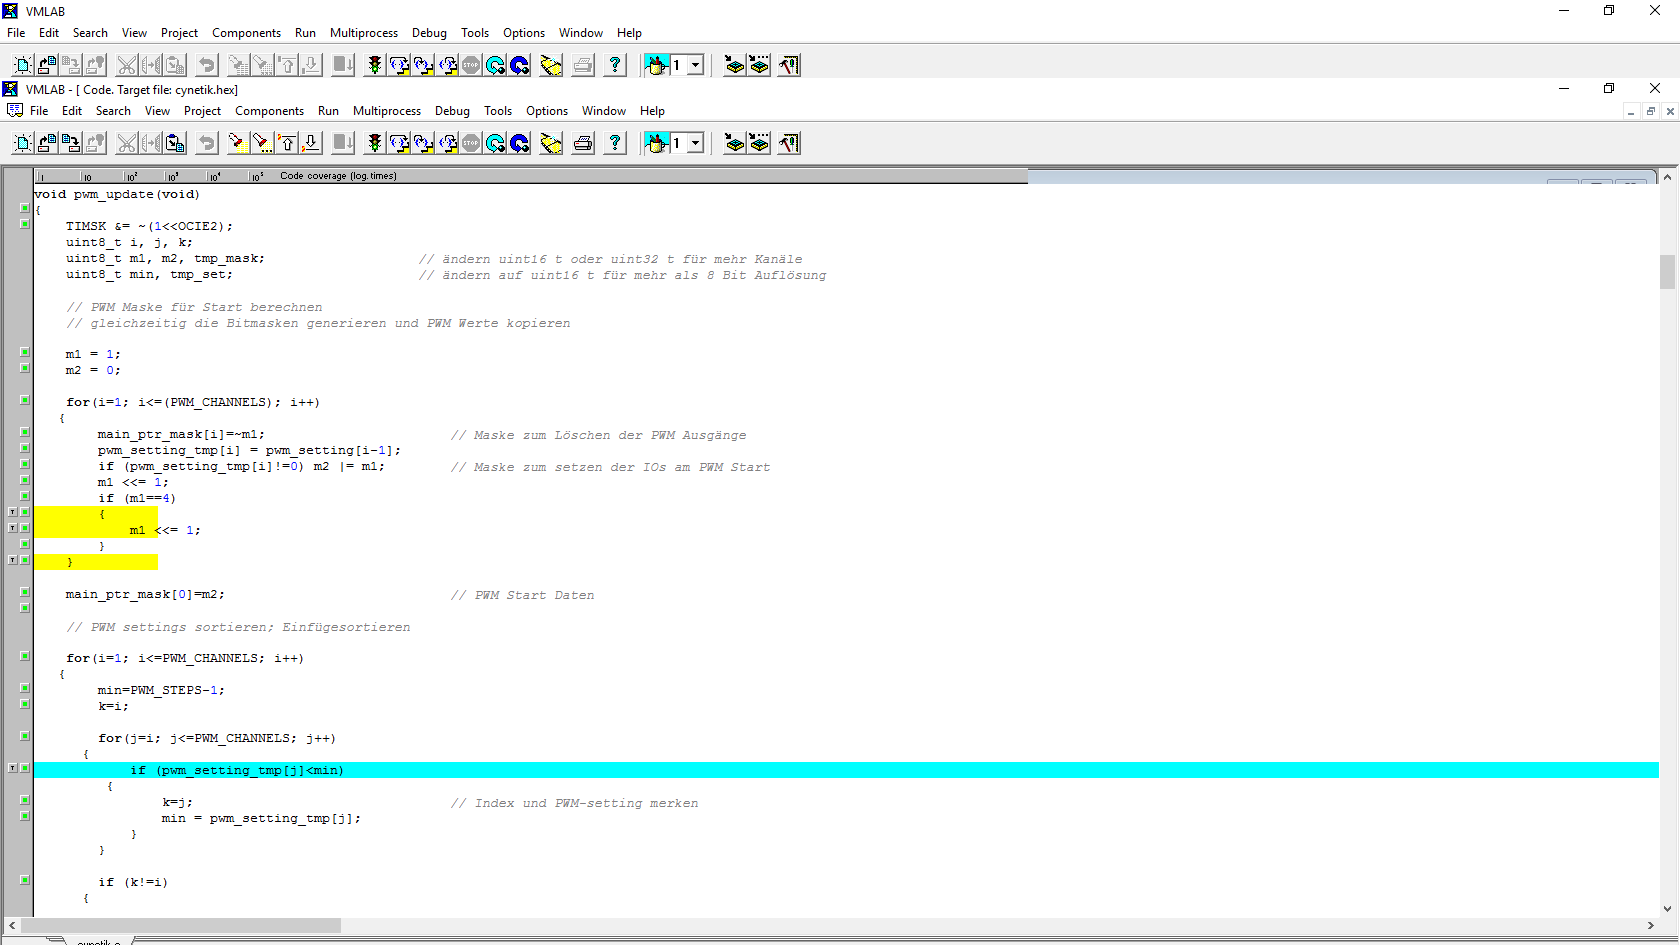Click the flashlight find icon in the Code window toolbar
Screen dimensions: 1680x945
click(238, 143)
